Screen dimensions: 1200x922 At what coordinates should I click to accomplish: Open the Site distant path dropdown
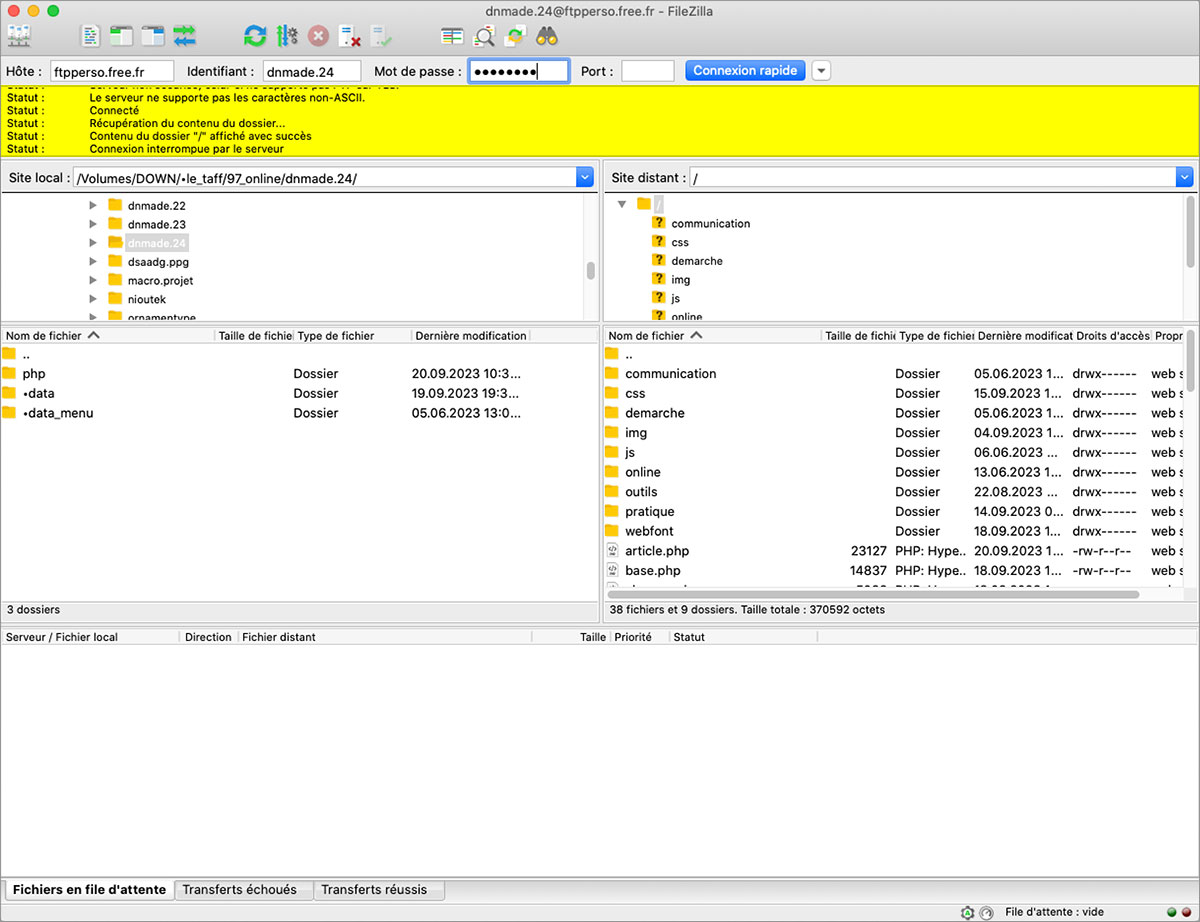click(1185, 178)
